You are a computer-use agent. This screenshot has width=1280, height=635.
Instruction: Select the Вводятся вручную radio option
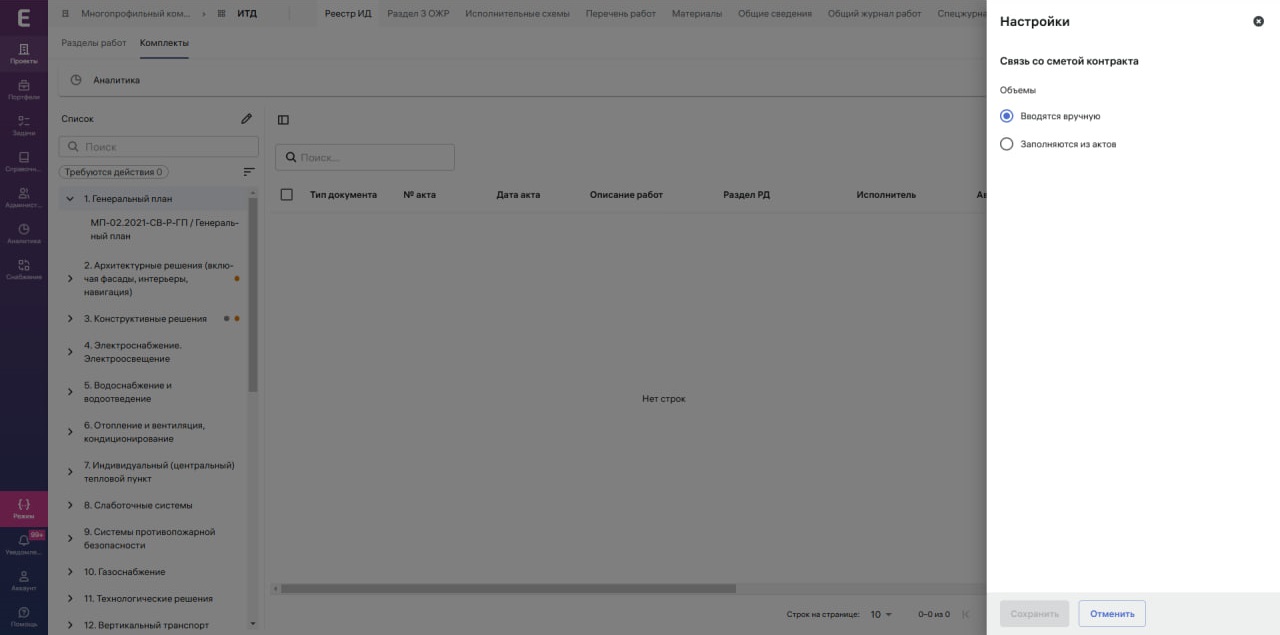pos(1007,116)
